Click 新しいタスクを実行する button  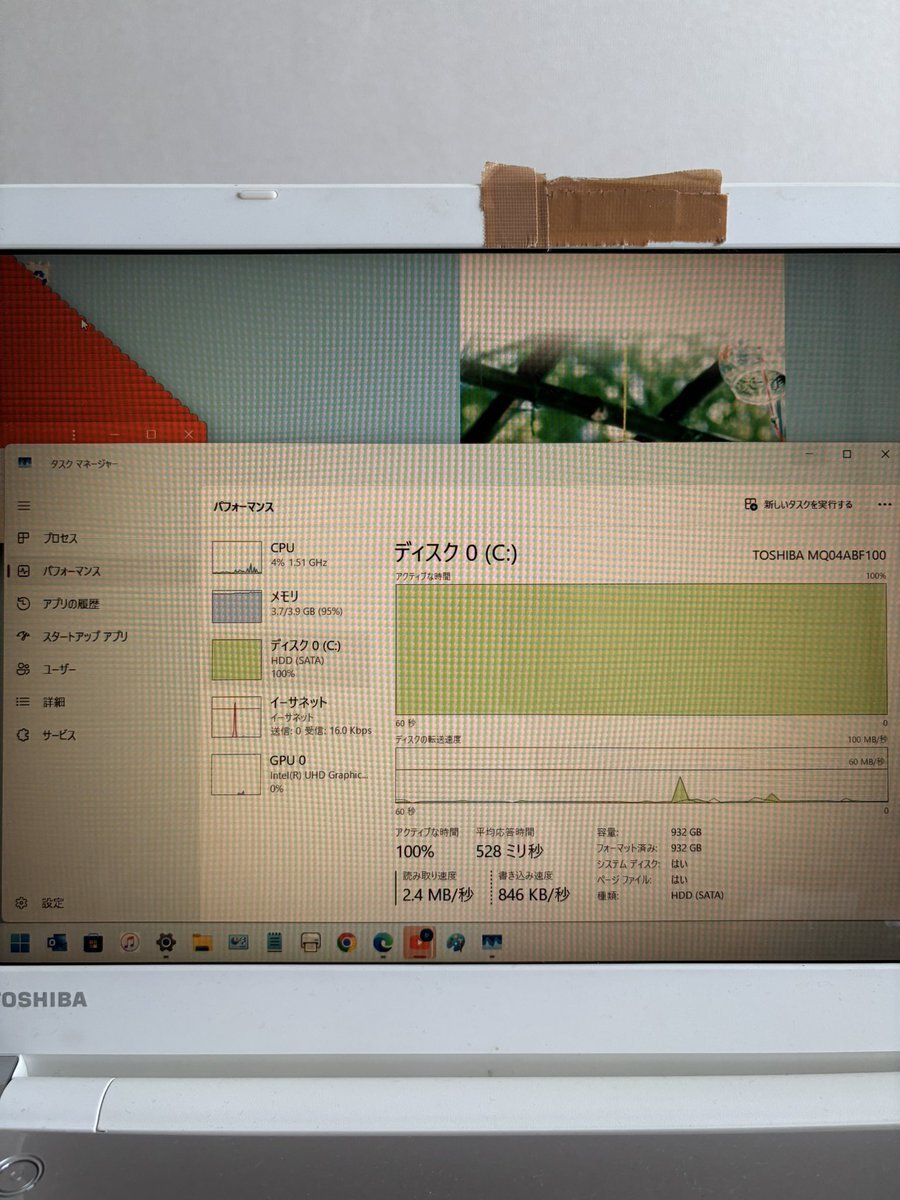click(799, 505)
